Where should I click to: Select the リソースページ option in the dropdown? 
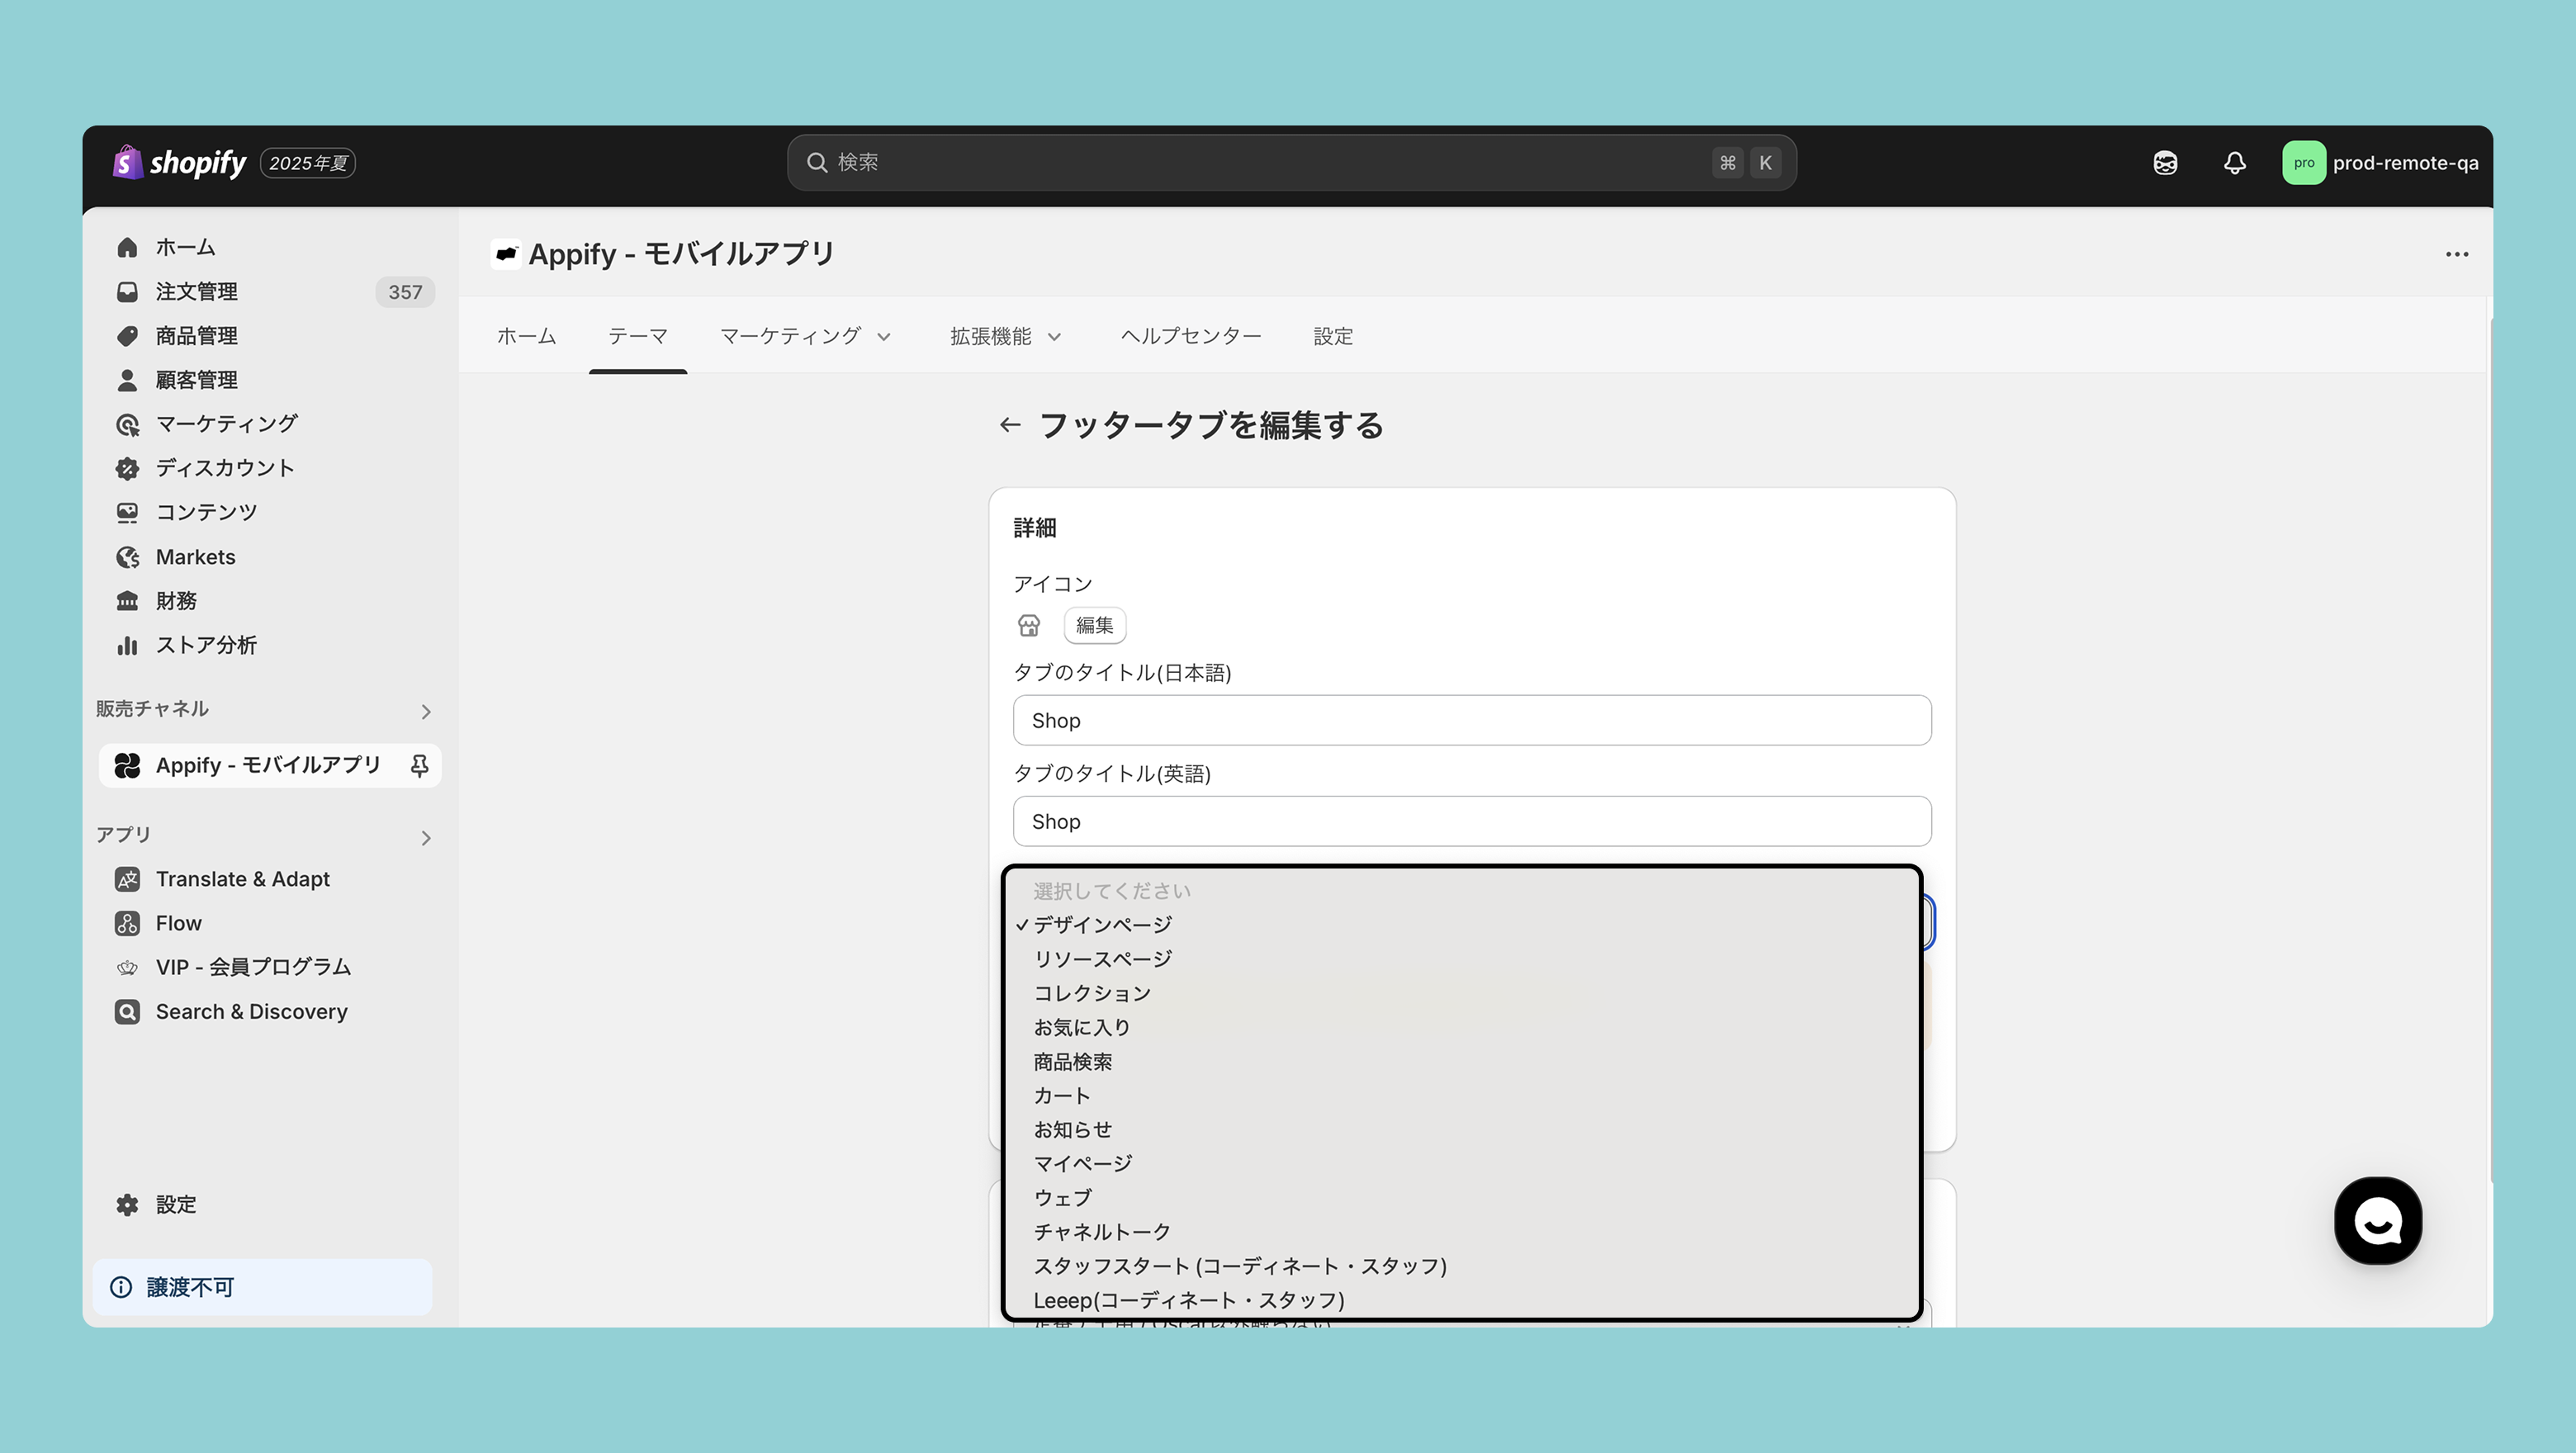tap(1102, 959)
